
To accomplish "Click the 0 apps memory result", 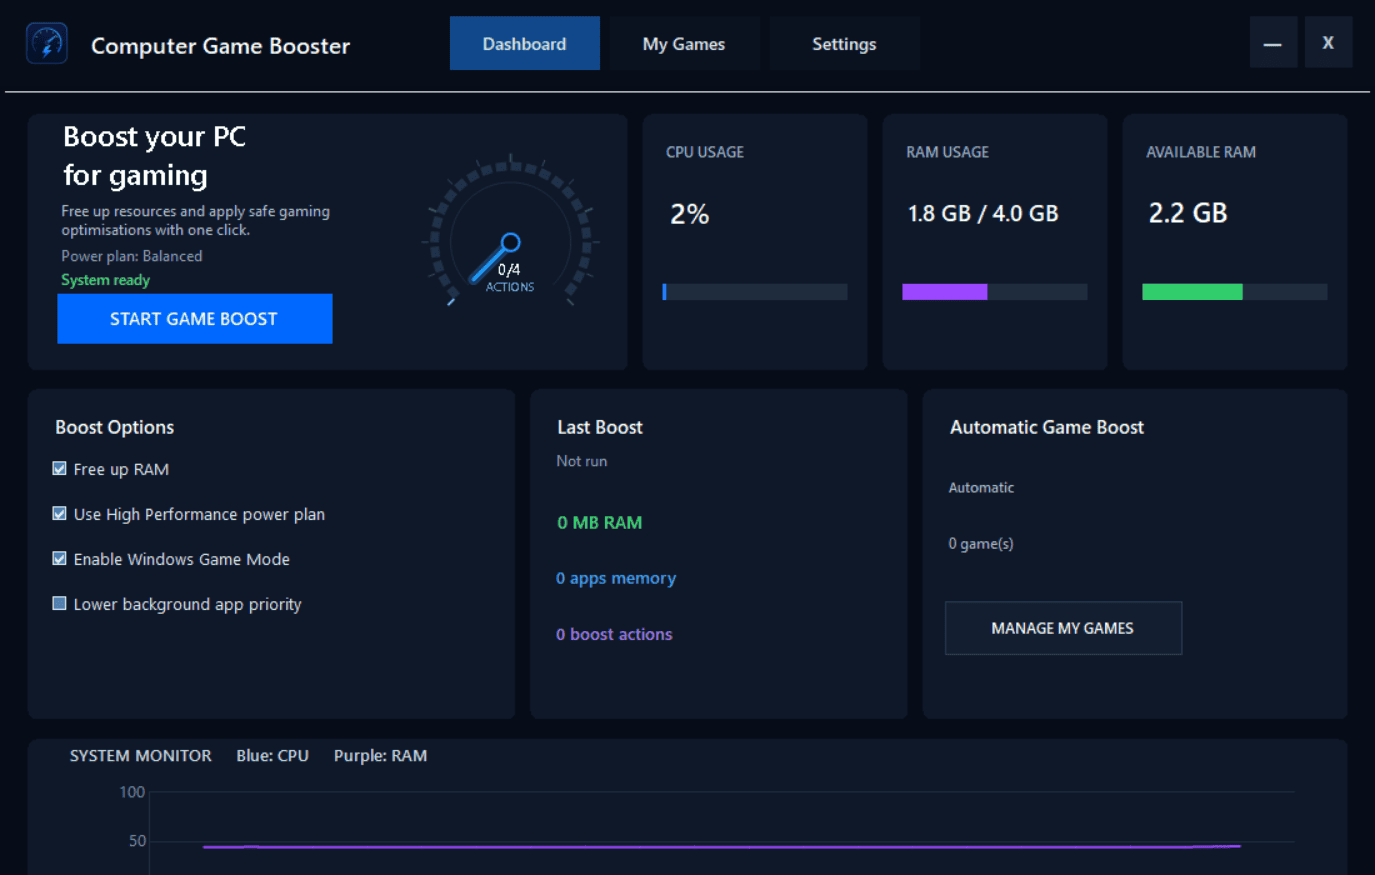I will coord(616,578).
